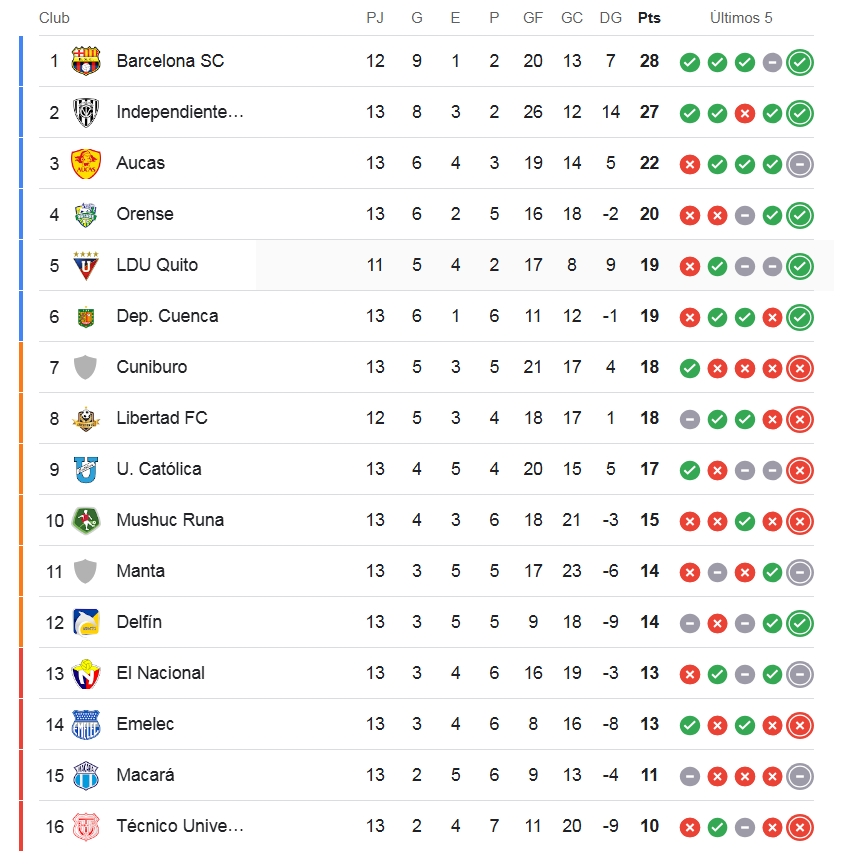
Task: Click the El Nacional team logo
Action: [86, 673]
